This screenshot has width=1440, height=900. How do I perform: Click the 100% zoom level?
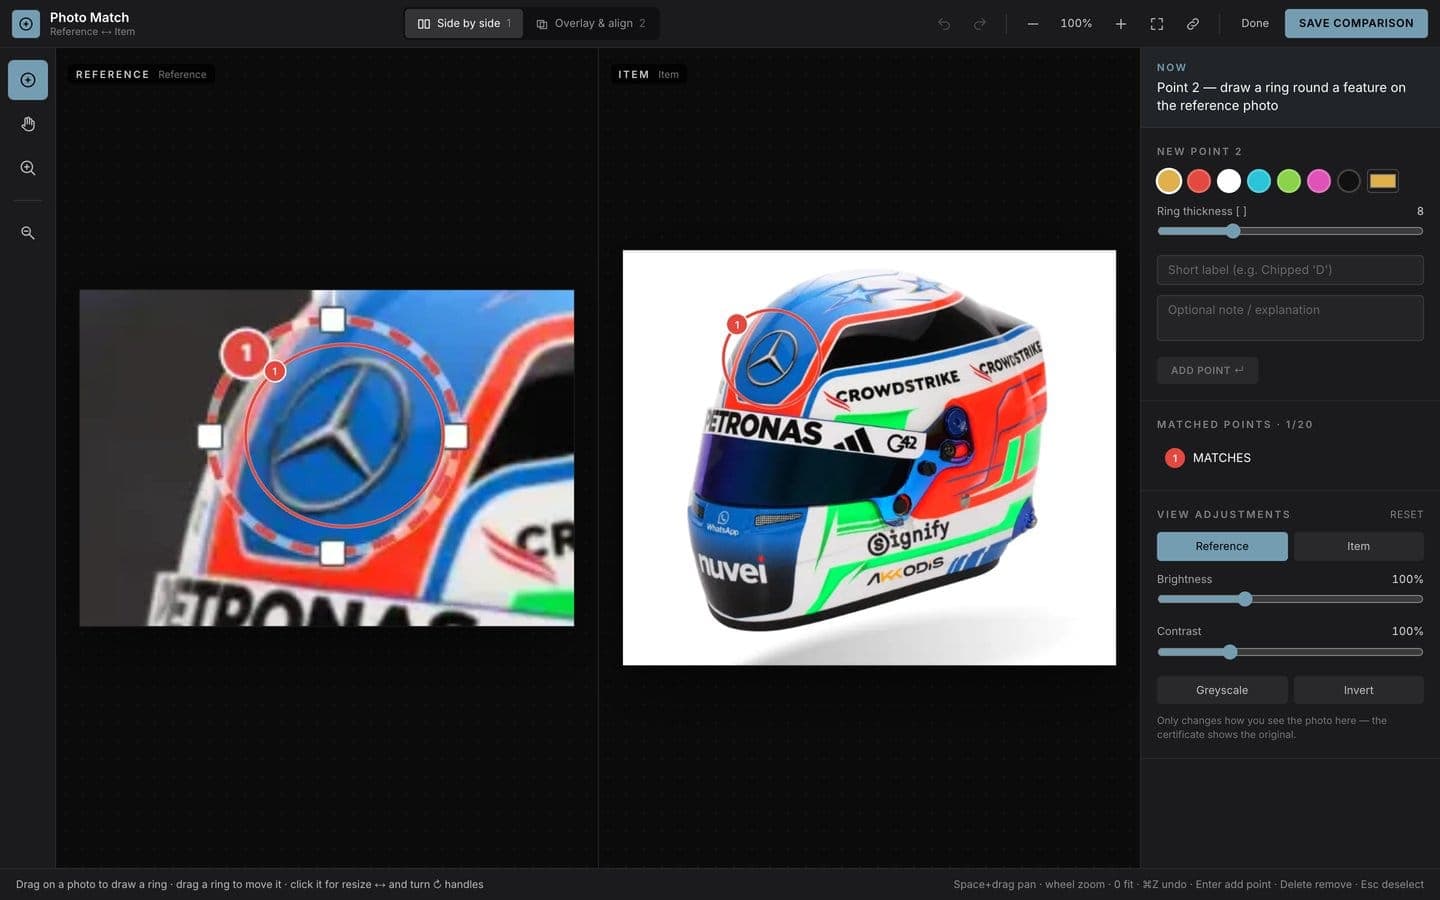pos(1076,23)
